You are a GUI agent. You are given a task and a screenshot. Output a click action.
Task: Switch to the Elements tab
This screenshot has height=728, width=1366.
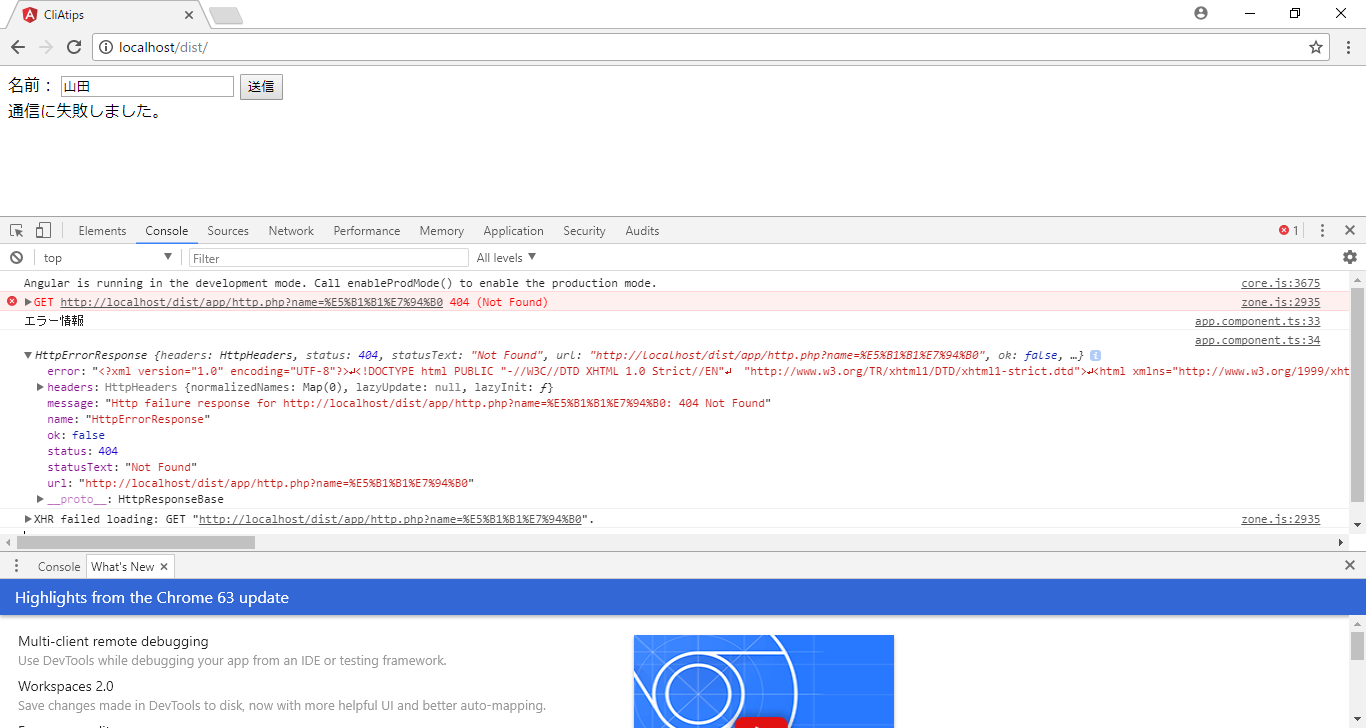pyautogui.click(x=102, y=230)
